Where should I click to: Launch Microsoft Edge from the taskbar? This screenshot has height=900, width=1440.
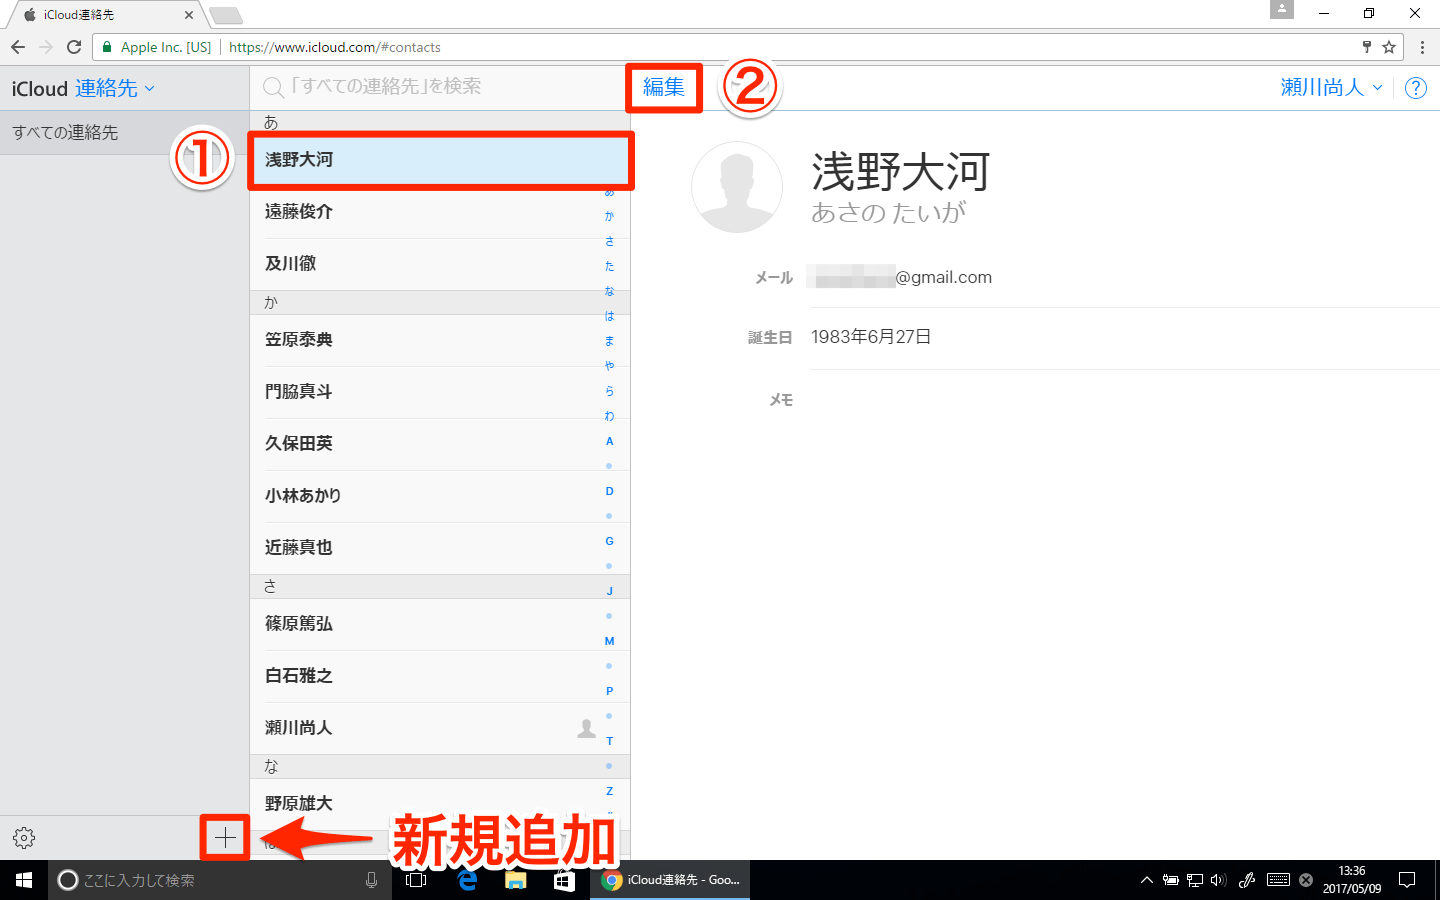pos(467,880)
